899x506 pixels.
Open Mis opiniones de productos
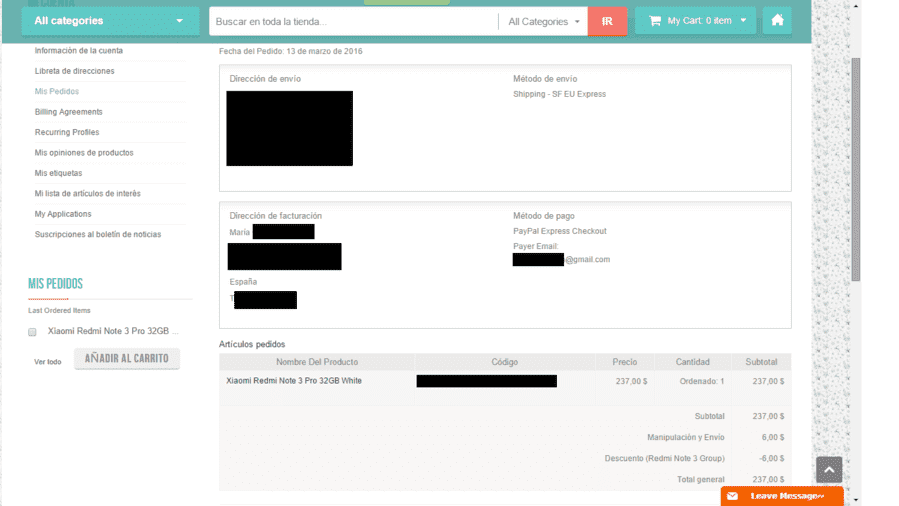coord(84,153)
